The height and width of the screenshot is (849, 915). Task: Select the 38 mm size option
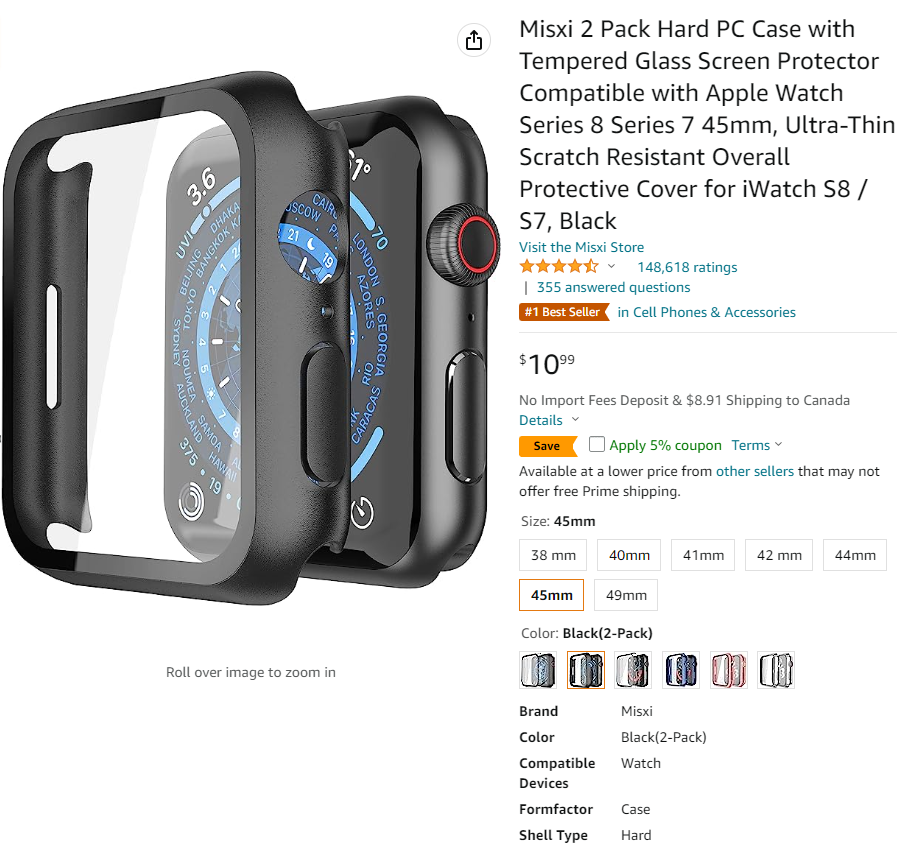pyautogui.click(x=553, y=555)
